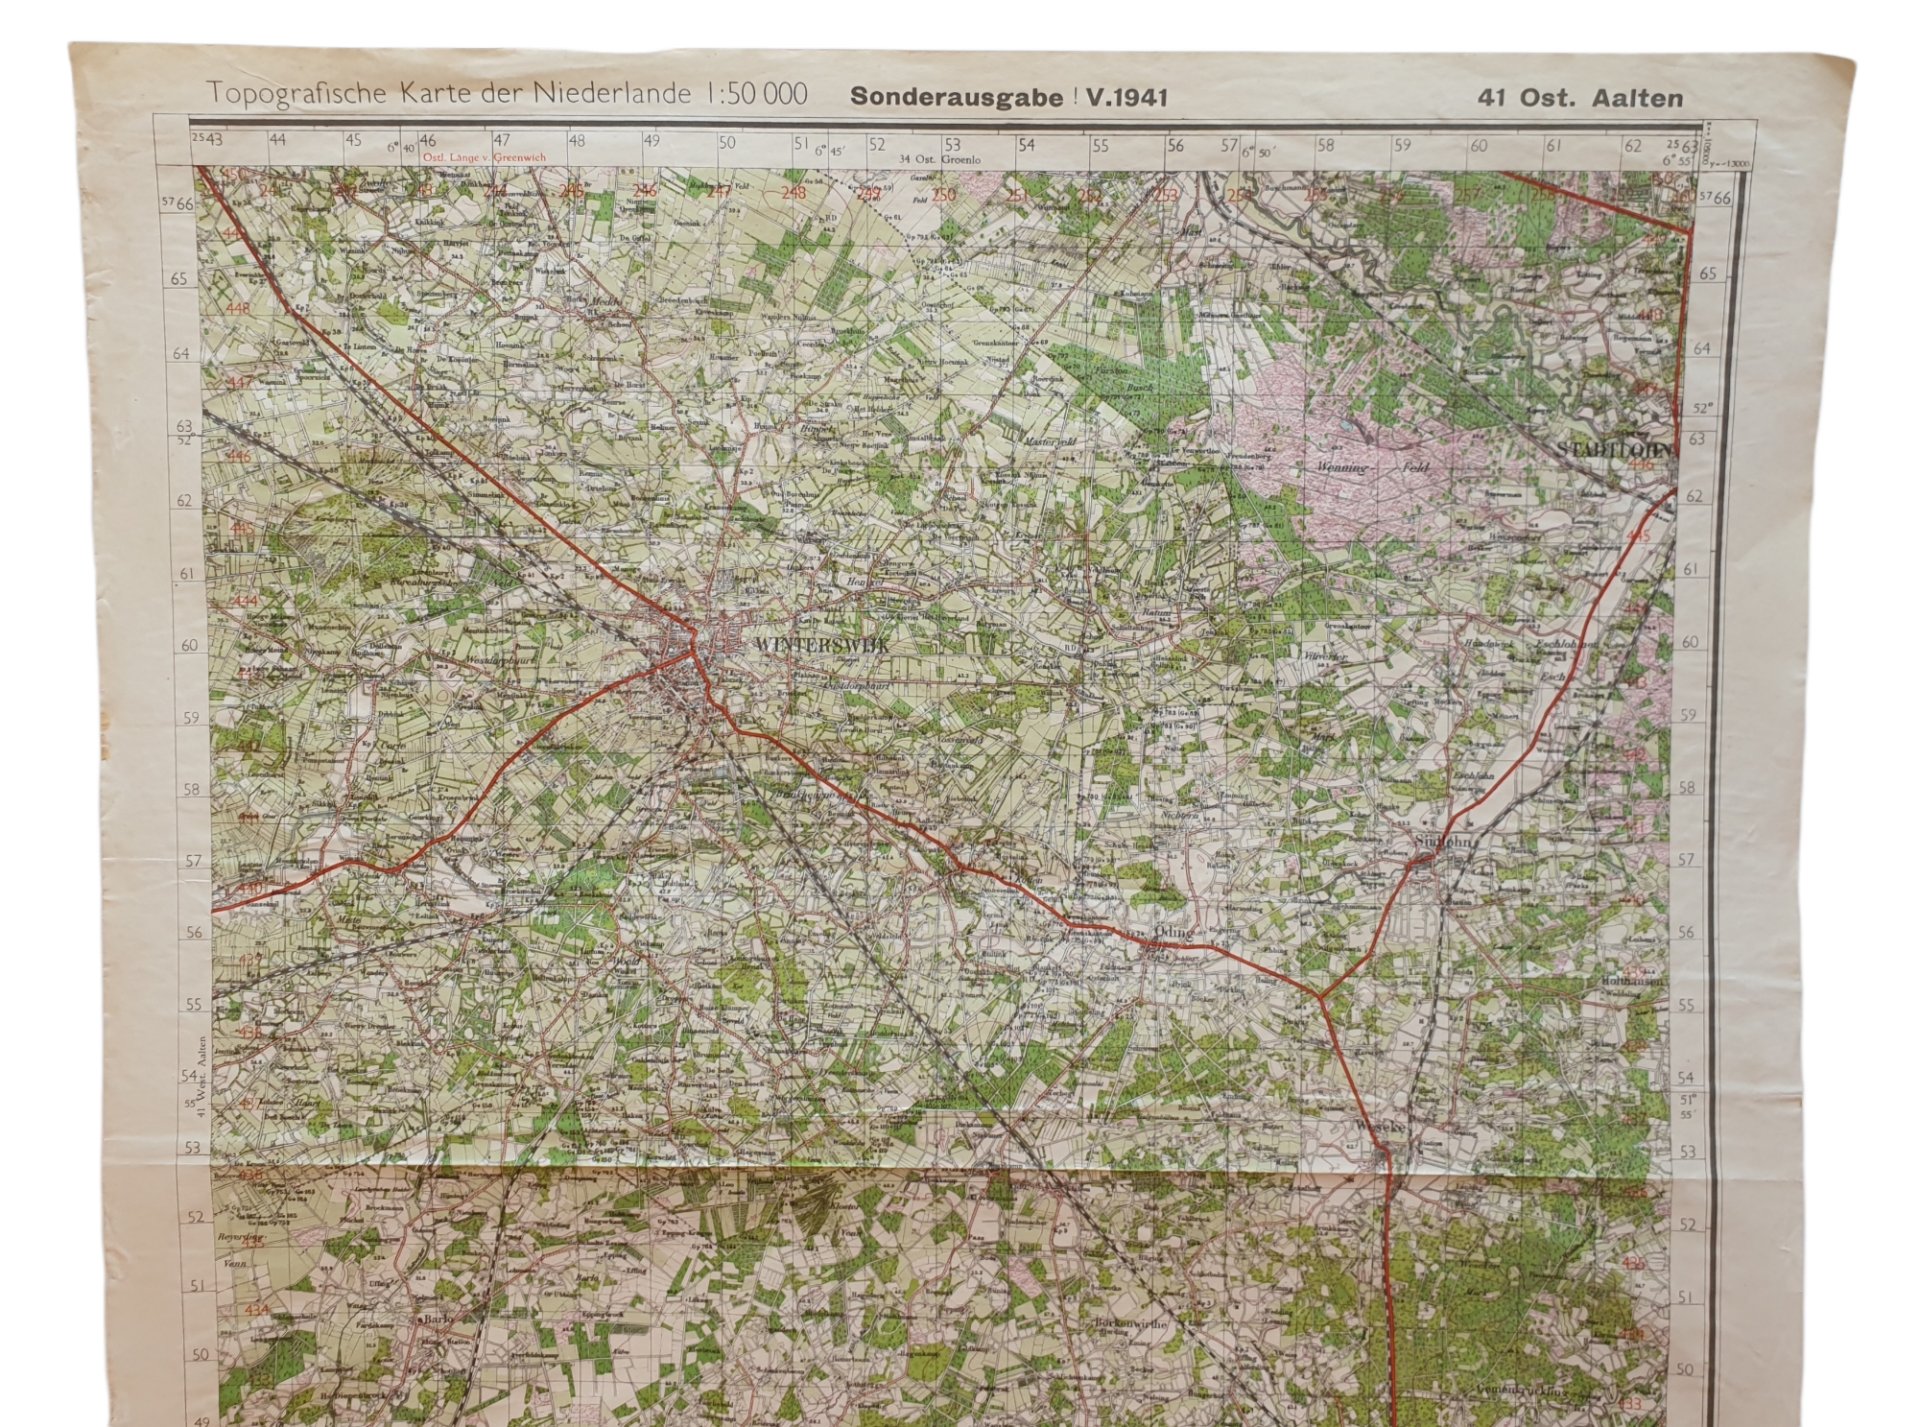Image resolution: width=1919 pixels, height=1427 pixels.
Task: Select the "Südlohn" place name
Action: pyautogui.click(x=1444, y=842)
